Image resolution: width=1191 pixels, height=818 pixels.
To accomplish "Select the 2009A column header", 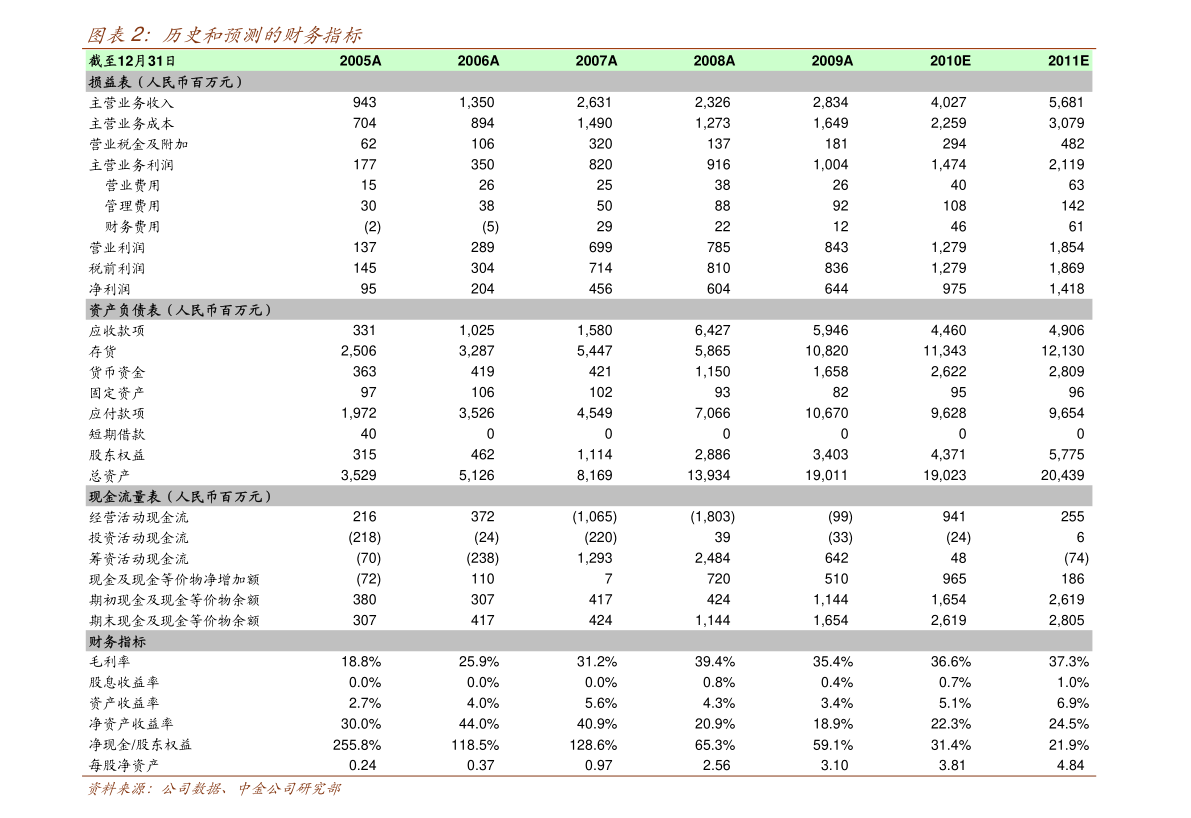I will pos(832,61).
